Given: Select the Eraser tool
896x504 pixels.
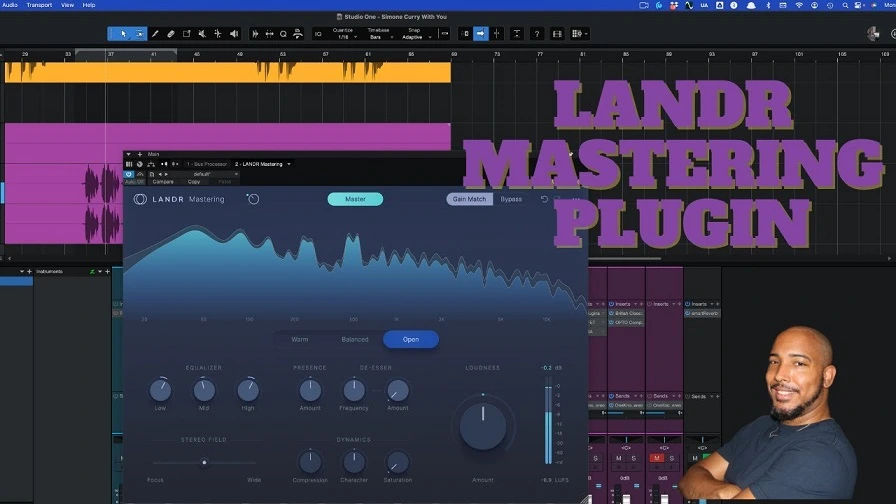Looking at the screenshot, I should 171,34.
